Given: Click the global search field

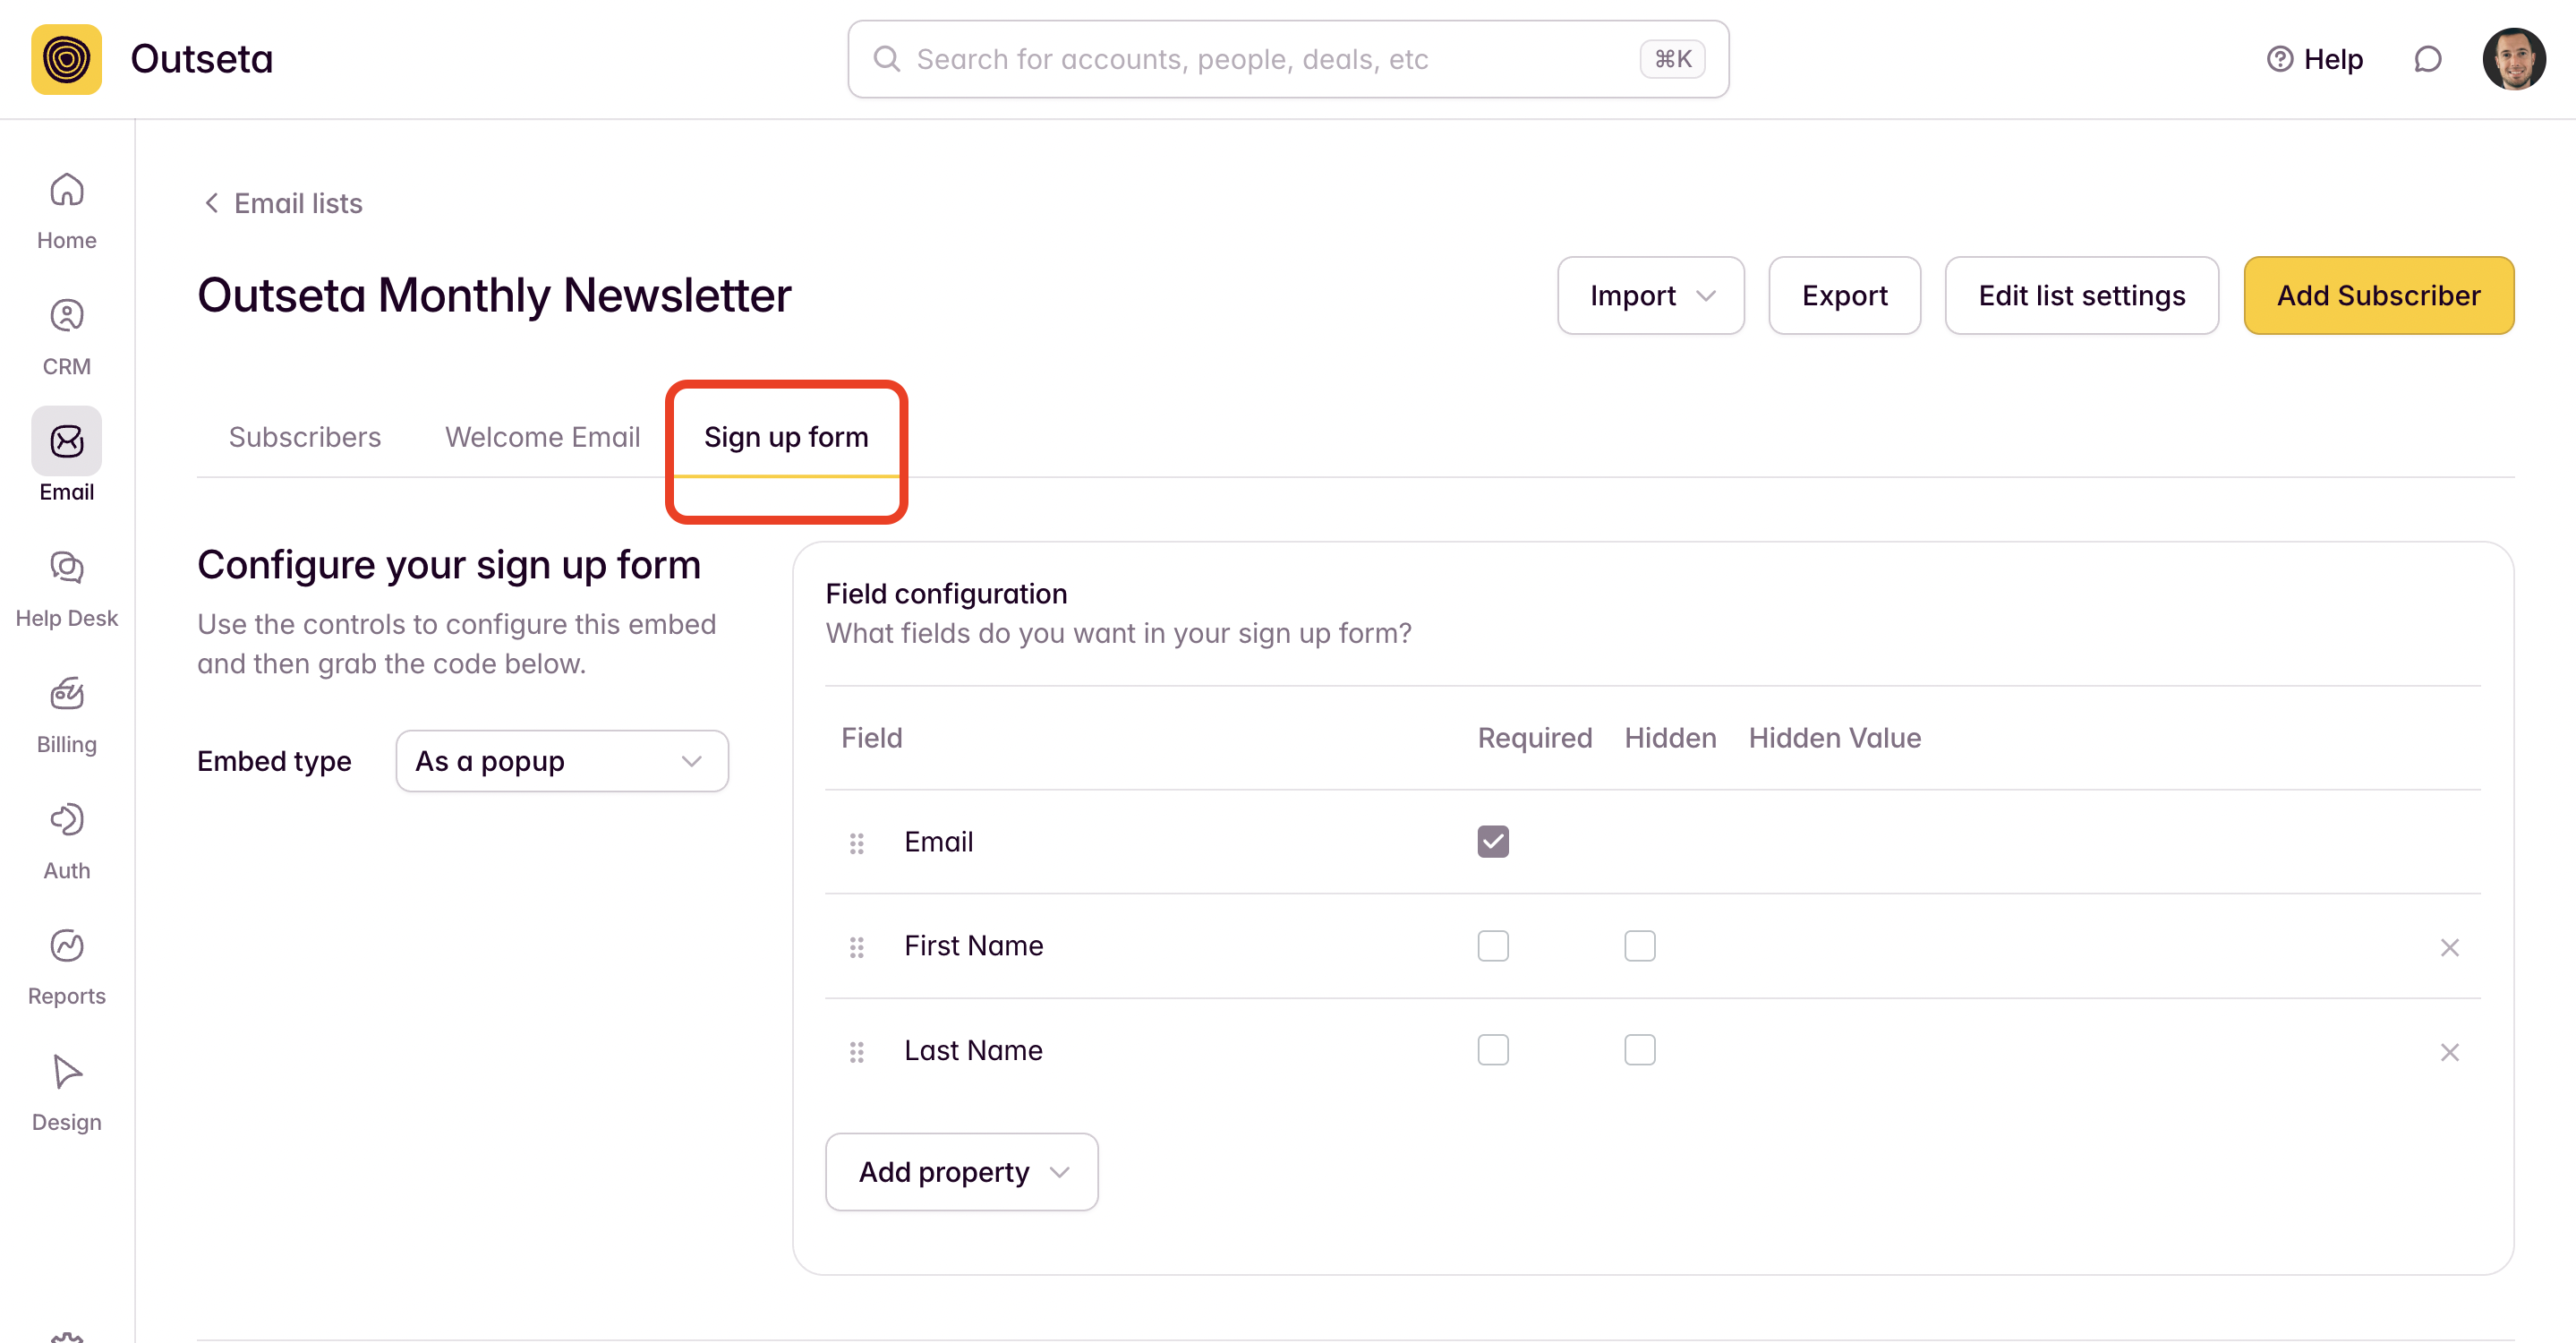Looking at the screenshot, I should click(1270, 59).
